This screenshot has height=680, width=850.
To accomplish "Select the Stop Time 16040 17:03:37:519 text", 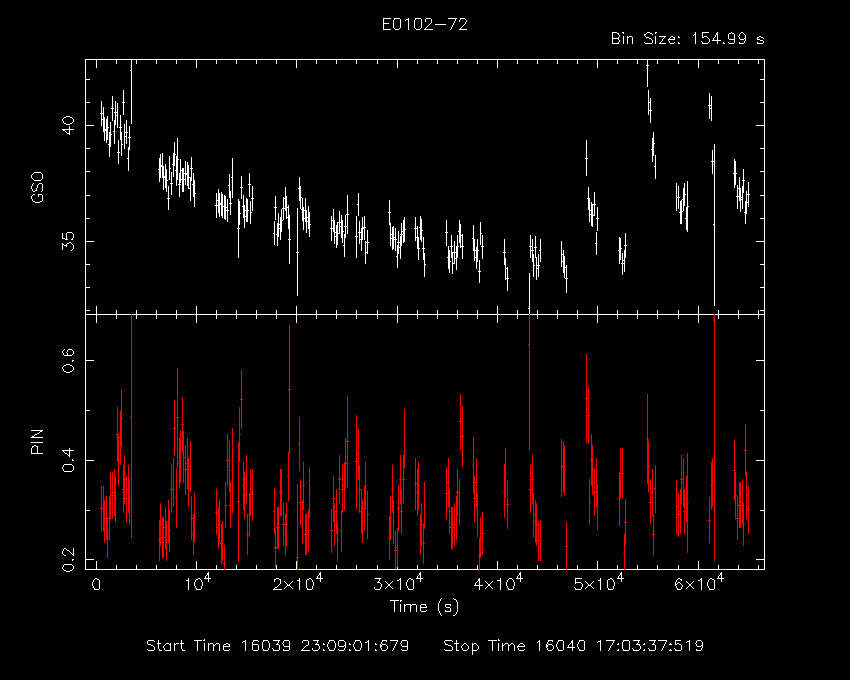I will [574, 646].
